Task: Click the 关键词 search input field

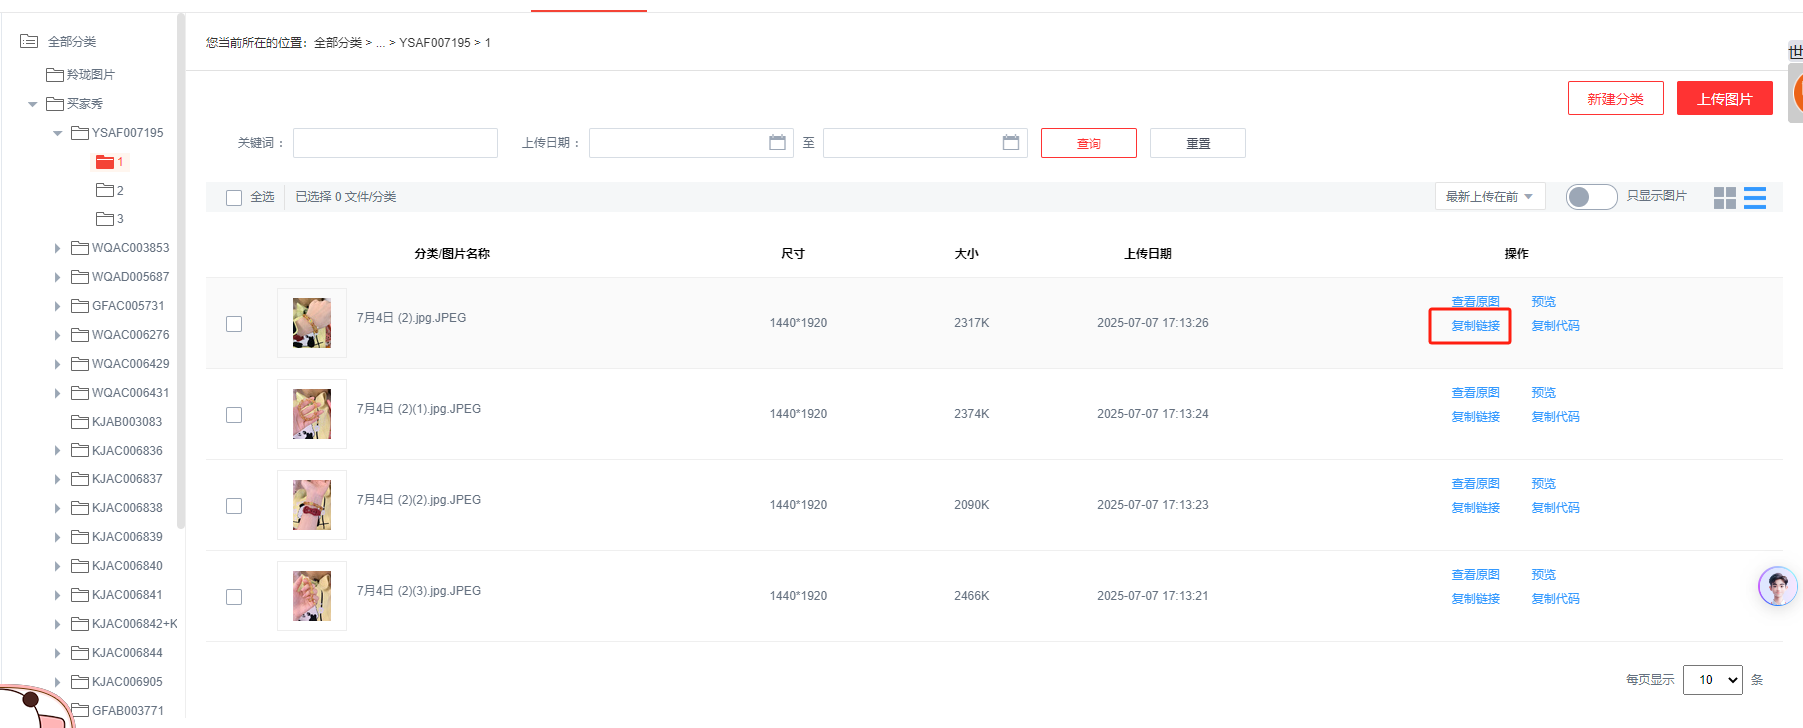Action: click(395, 143)
